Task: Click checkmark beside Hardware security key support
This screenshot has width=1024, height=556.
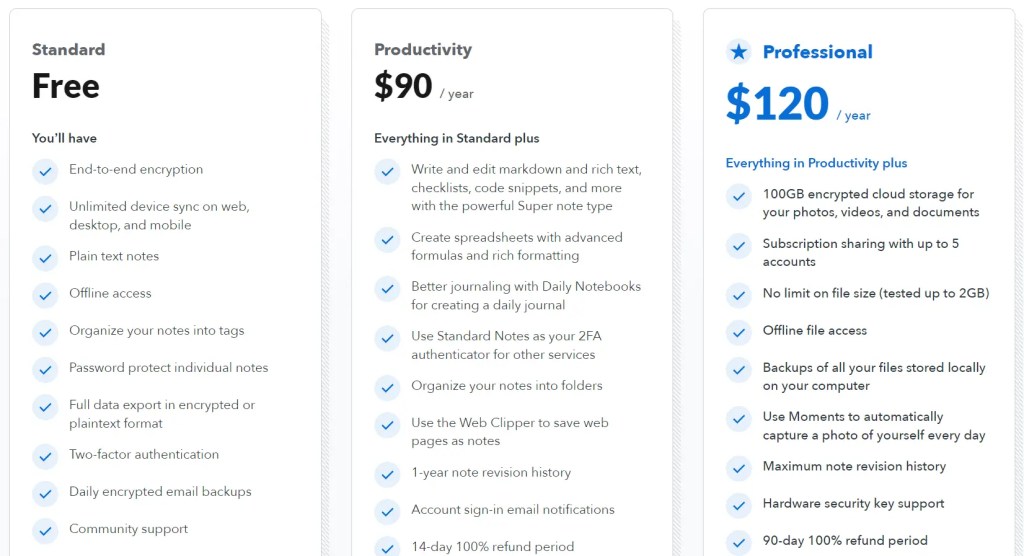Action: [x=739, y=505]
